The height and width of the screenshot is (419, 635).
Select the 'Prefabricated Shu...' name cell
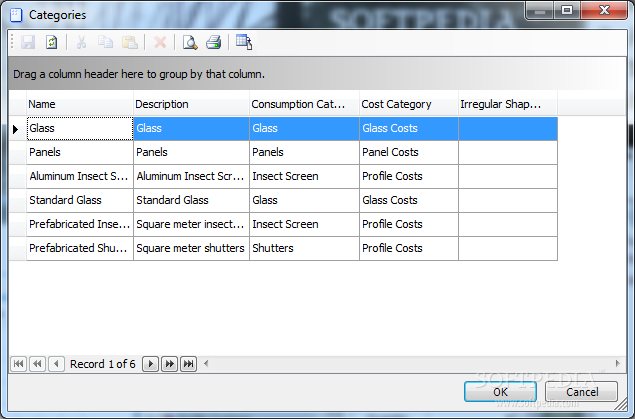[80, 248]
